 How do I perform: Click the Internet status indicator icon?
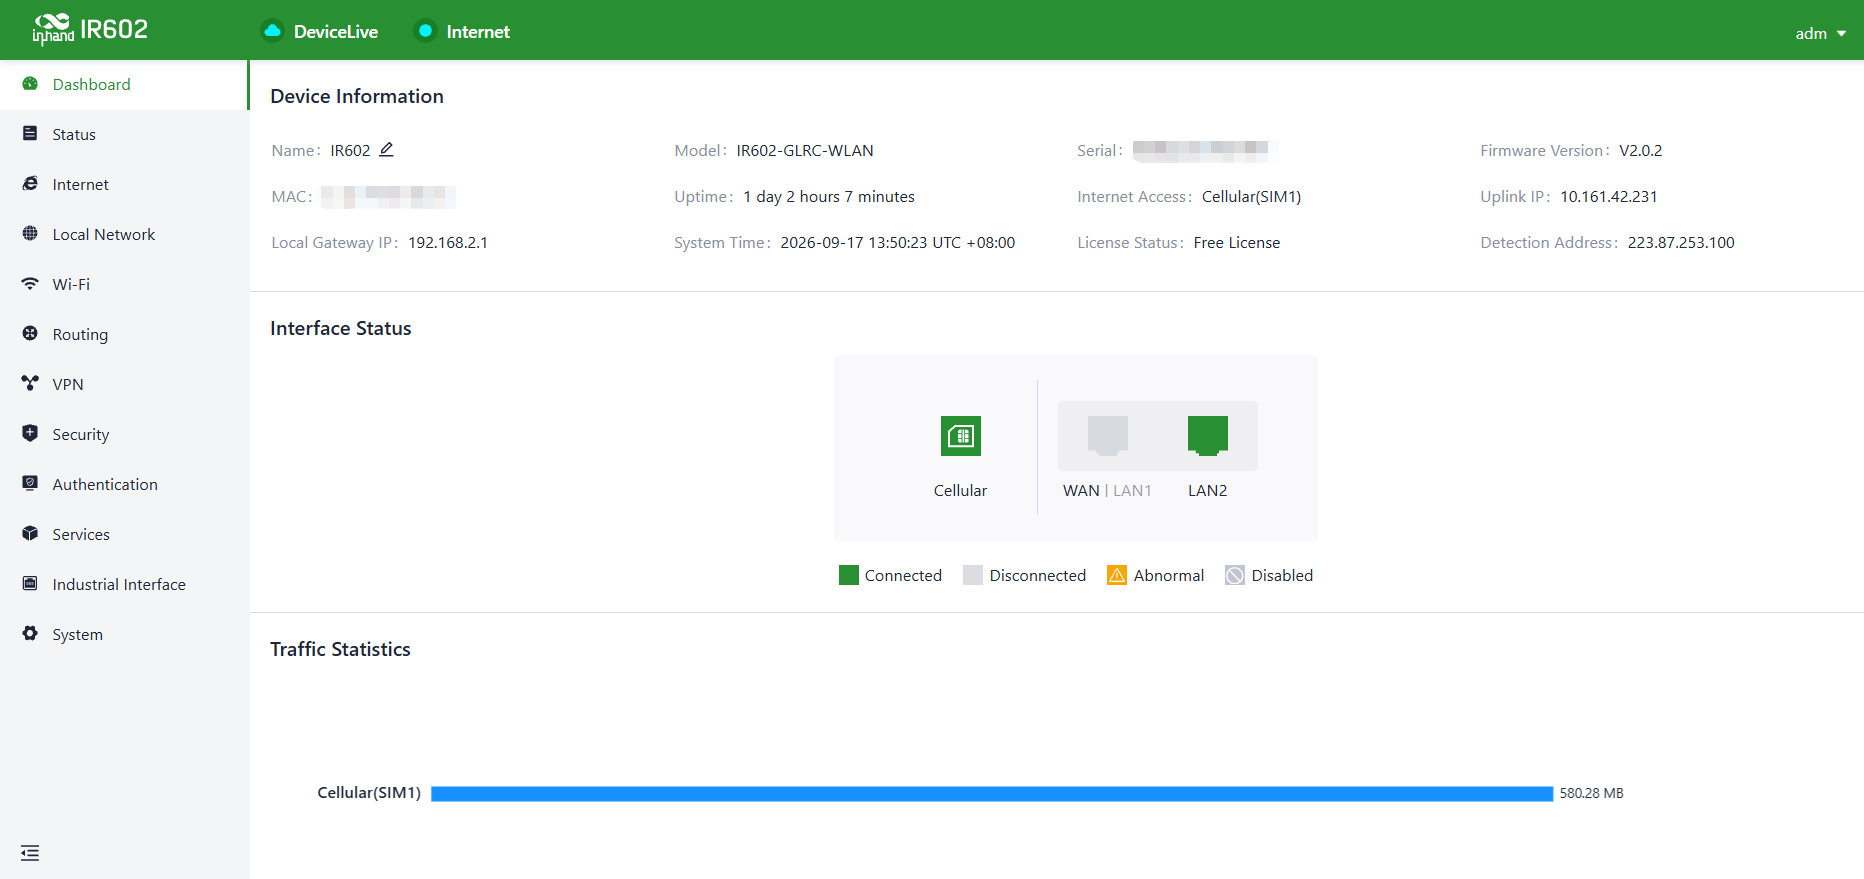425,31
